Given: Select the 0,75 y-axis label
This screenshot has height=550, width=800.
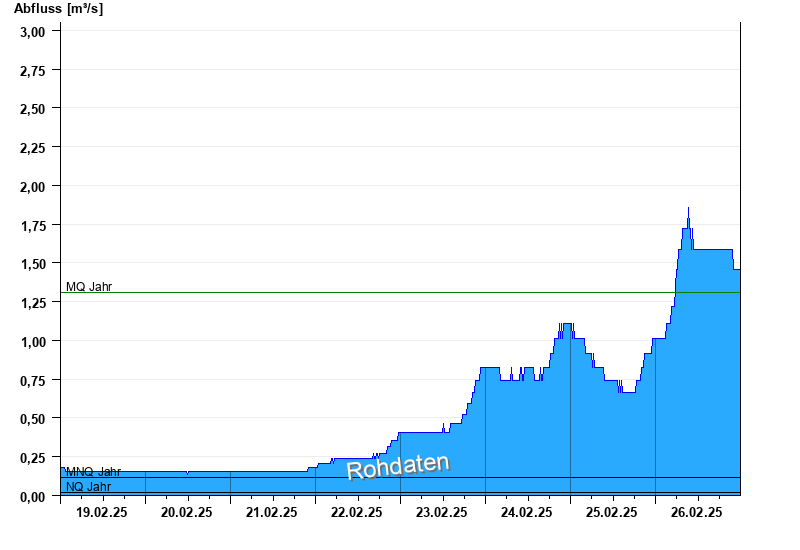Looking at the screenshot, I should 33,381.
